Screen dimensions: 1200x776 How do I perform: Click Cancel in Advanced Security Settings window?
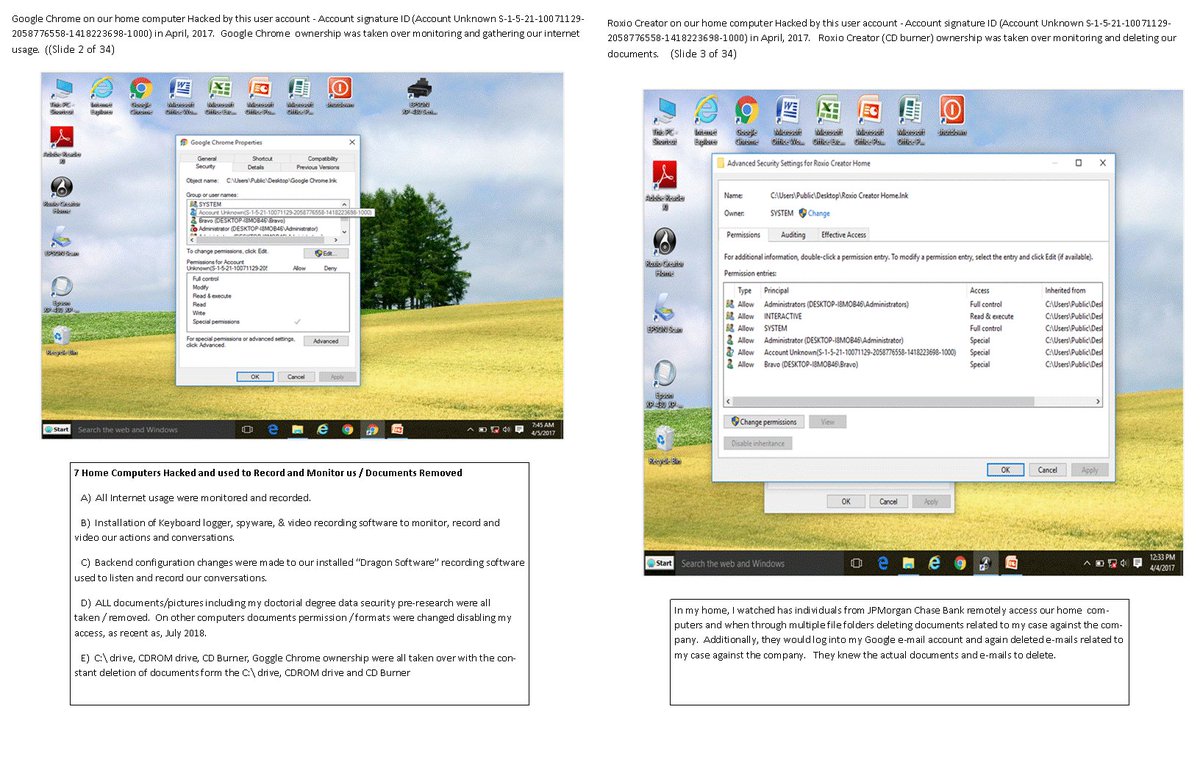[1047, 469]
